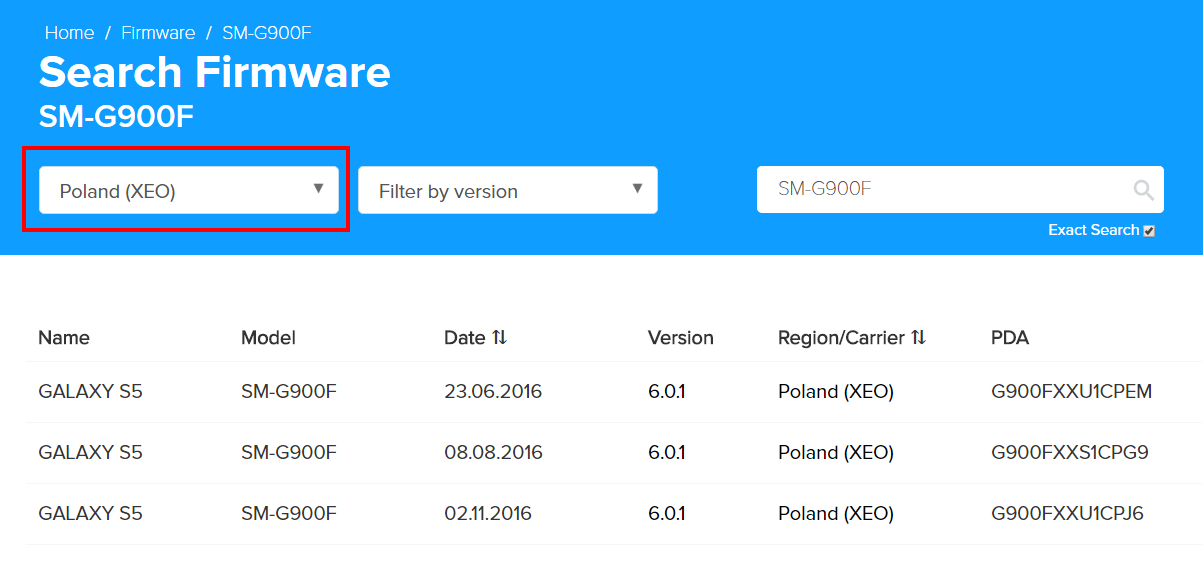Screen dimensions: 1203x572
Task: Open Firmware breadcrumb link
Action: [158, 33]
